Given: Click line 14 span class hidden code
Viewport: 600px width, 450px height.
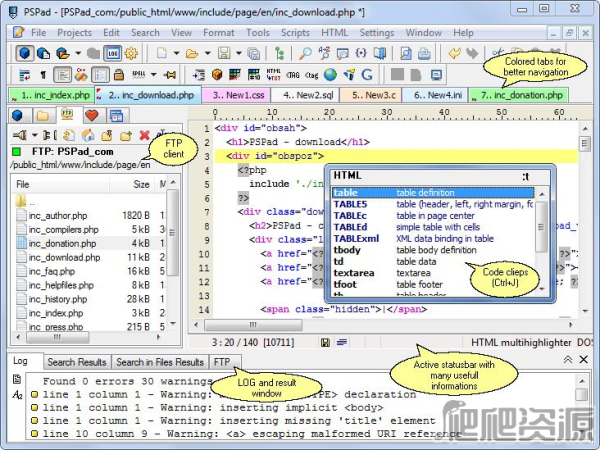Looking at the screenshot, I should [x=344, y=309].
